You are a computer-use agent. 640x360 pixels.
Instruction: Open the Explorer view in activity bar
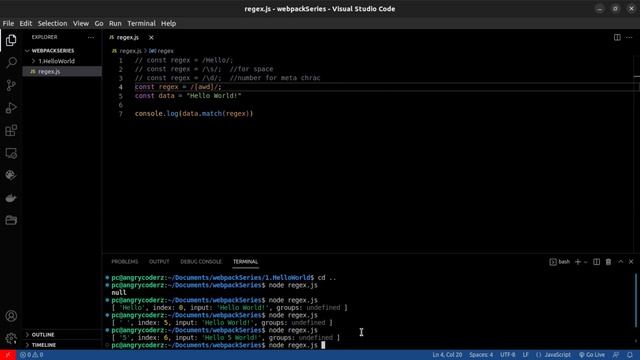11,40
